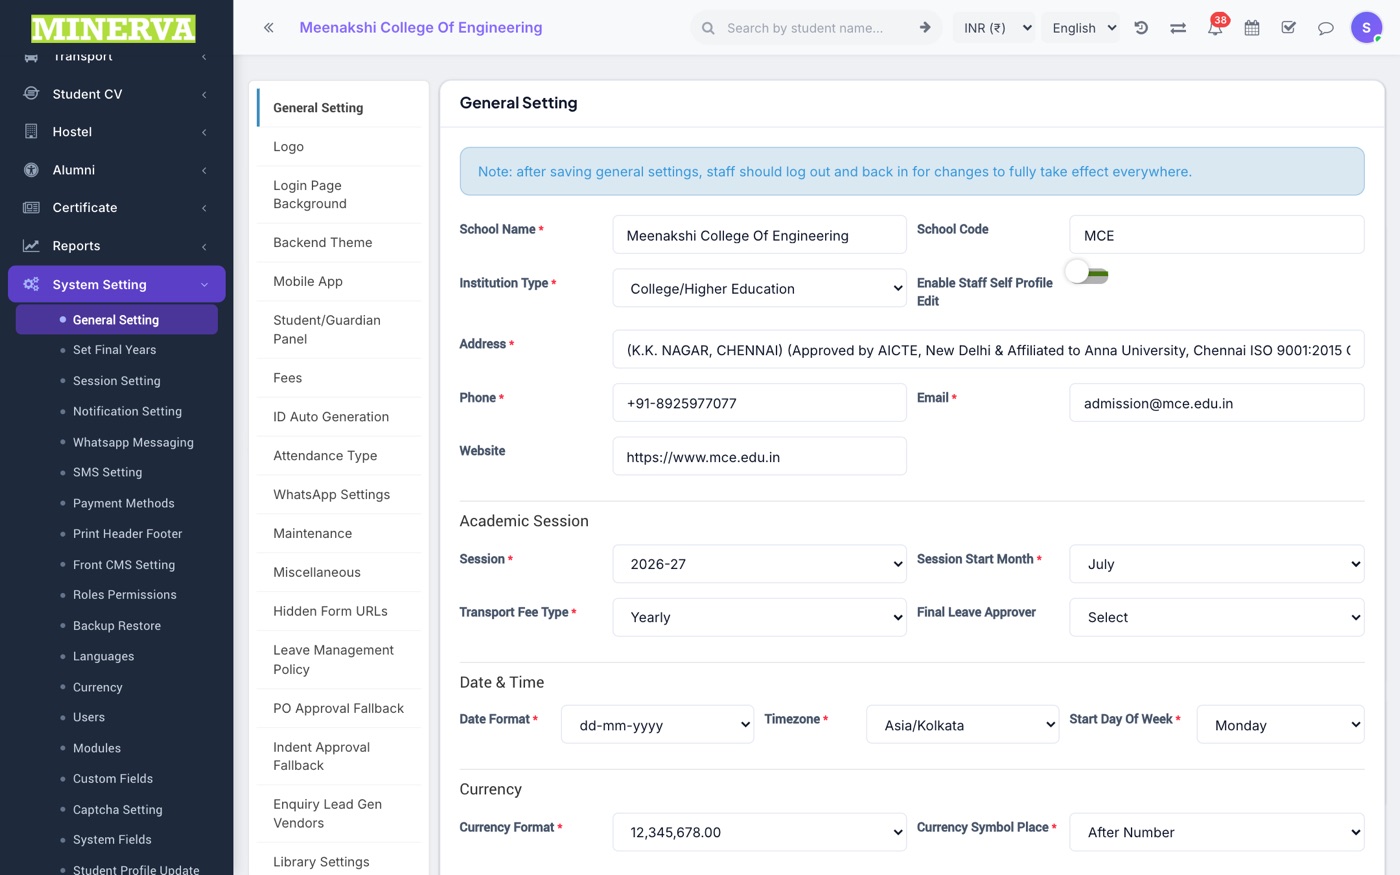
Task: Open user profile avatar S
Action: pyautogui.click(x=1367, y=28)
